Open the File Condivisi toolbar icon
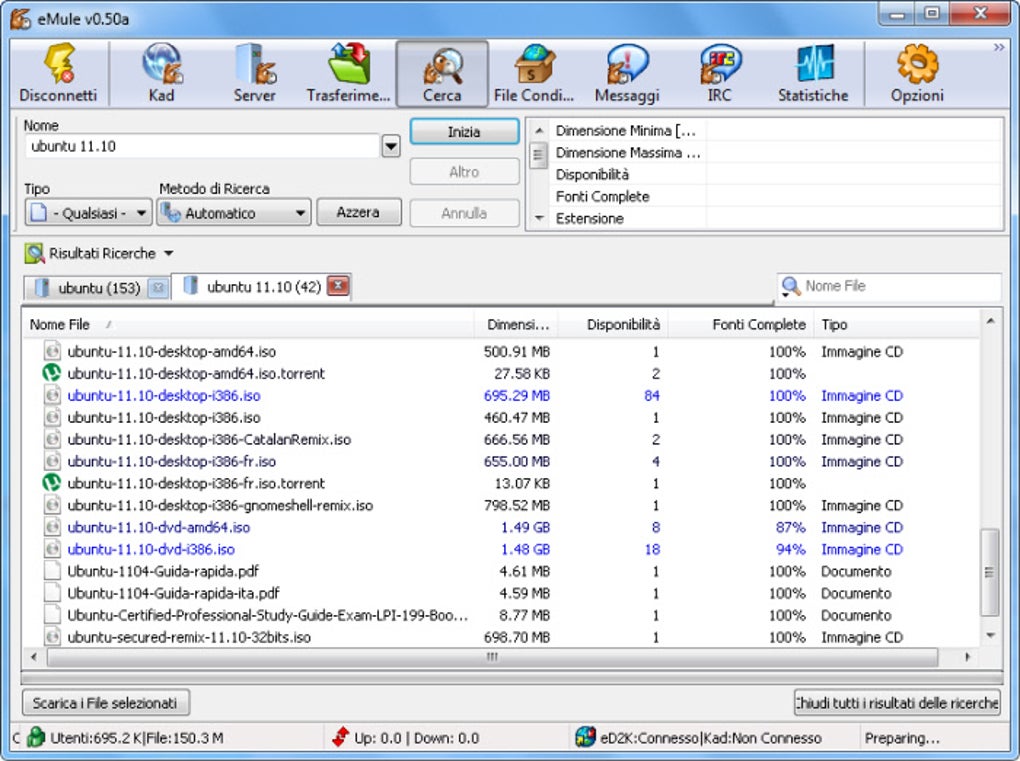1020x761 pixels. point(534,63)
